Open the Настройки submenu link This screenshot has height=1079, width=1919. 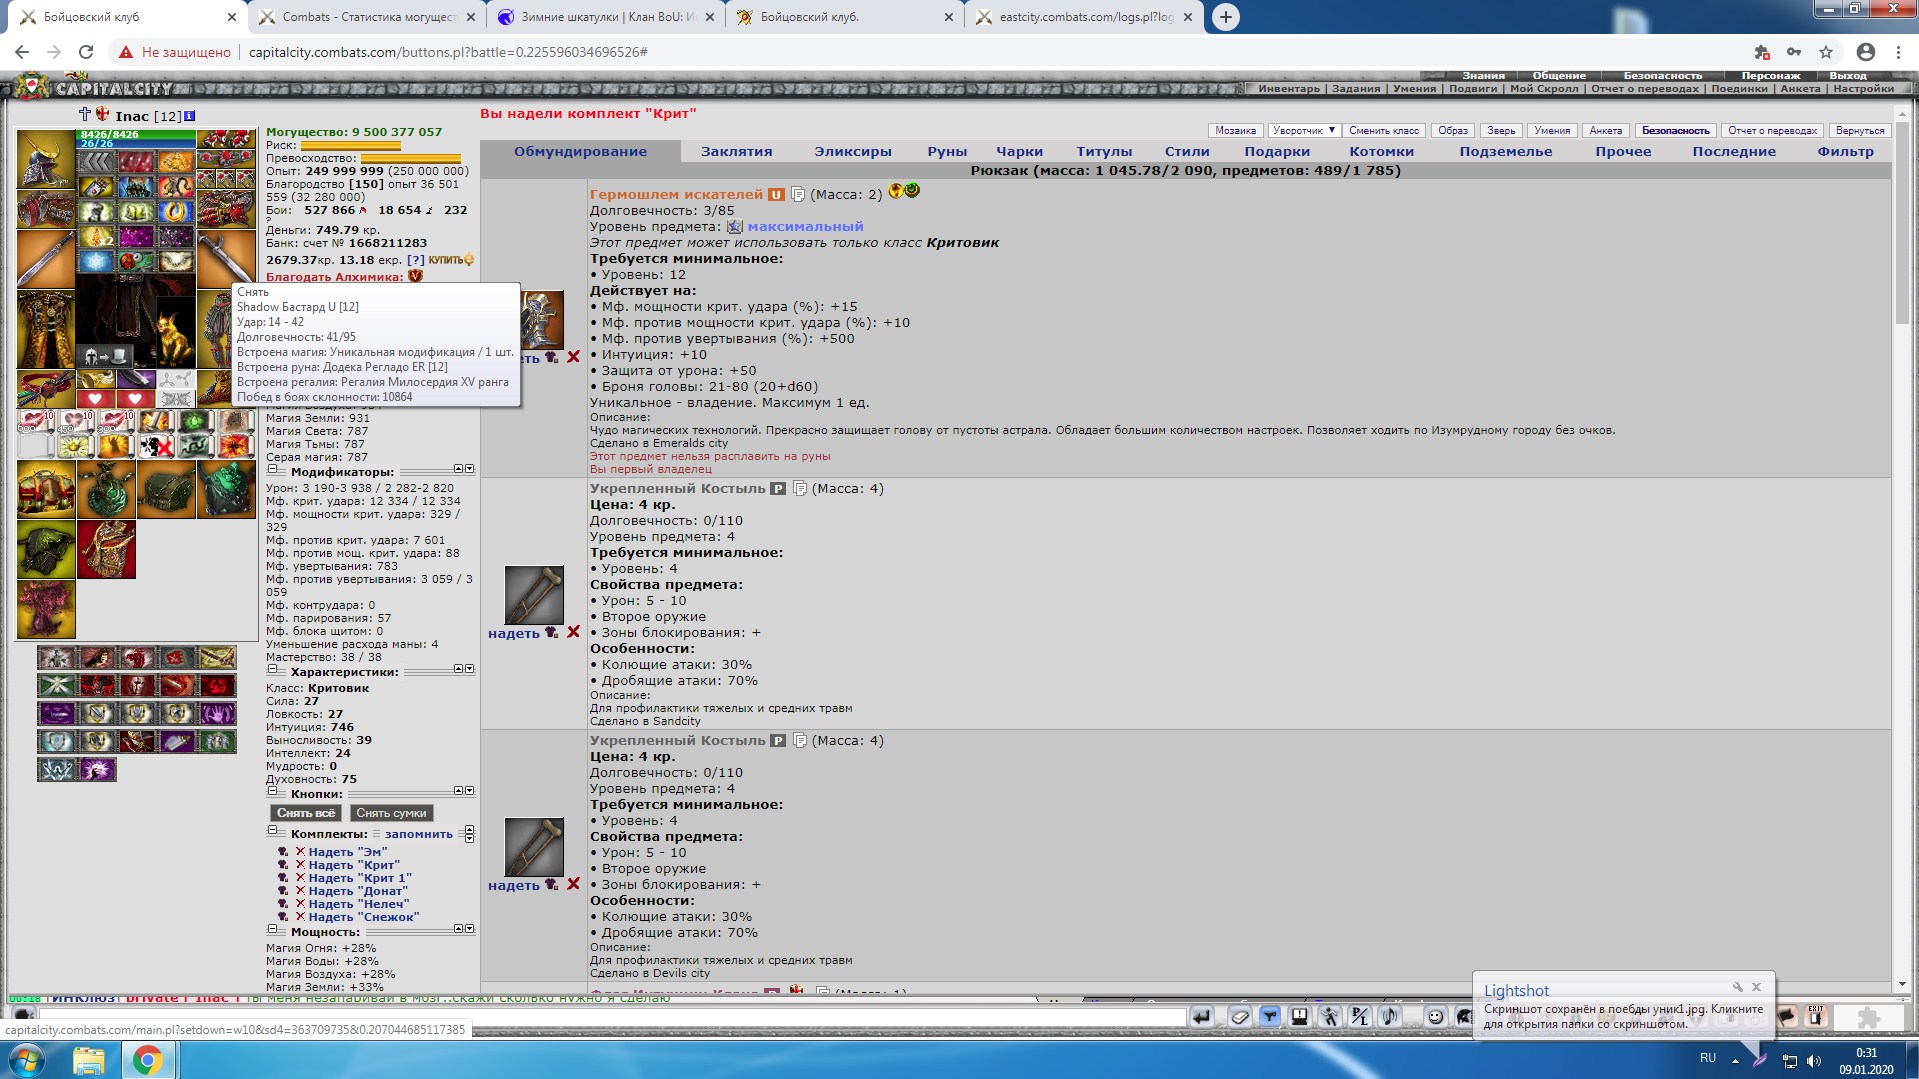[1863, 88]
